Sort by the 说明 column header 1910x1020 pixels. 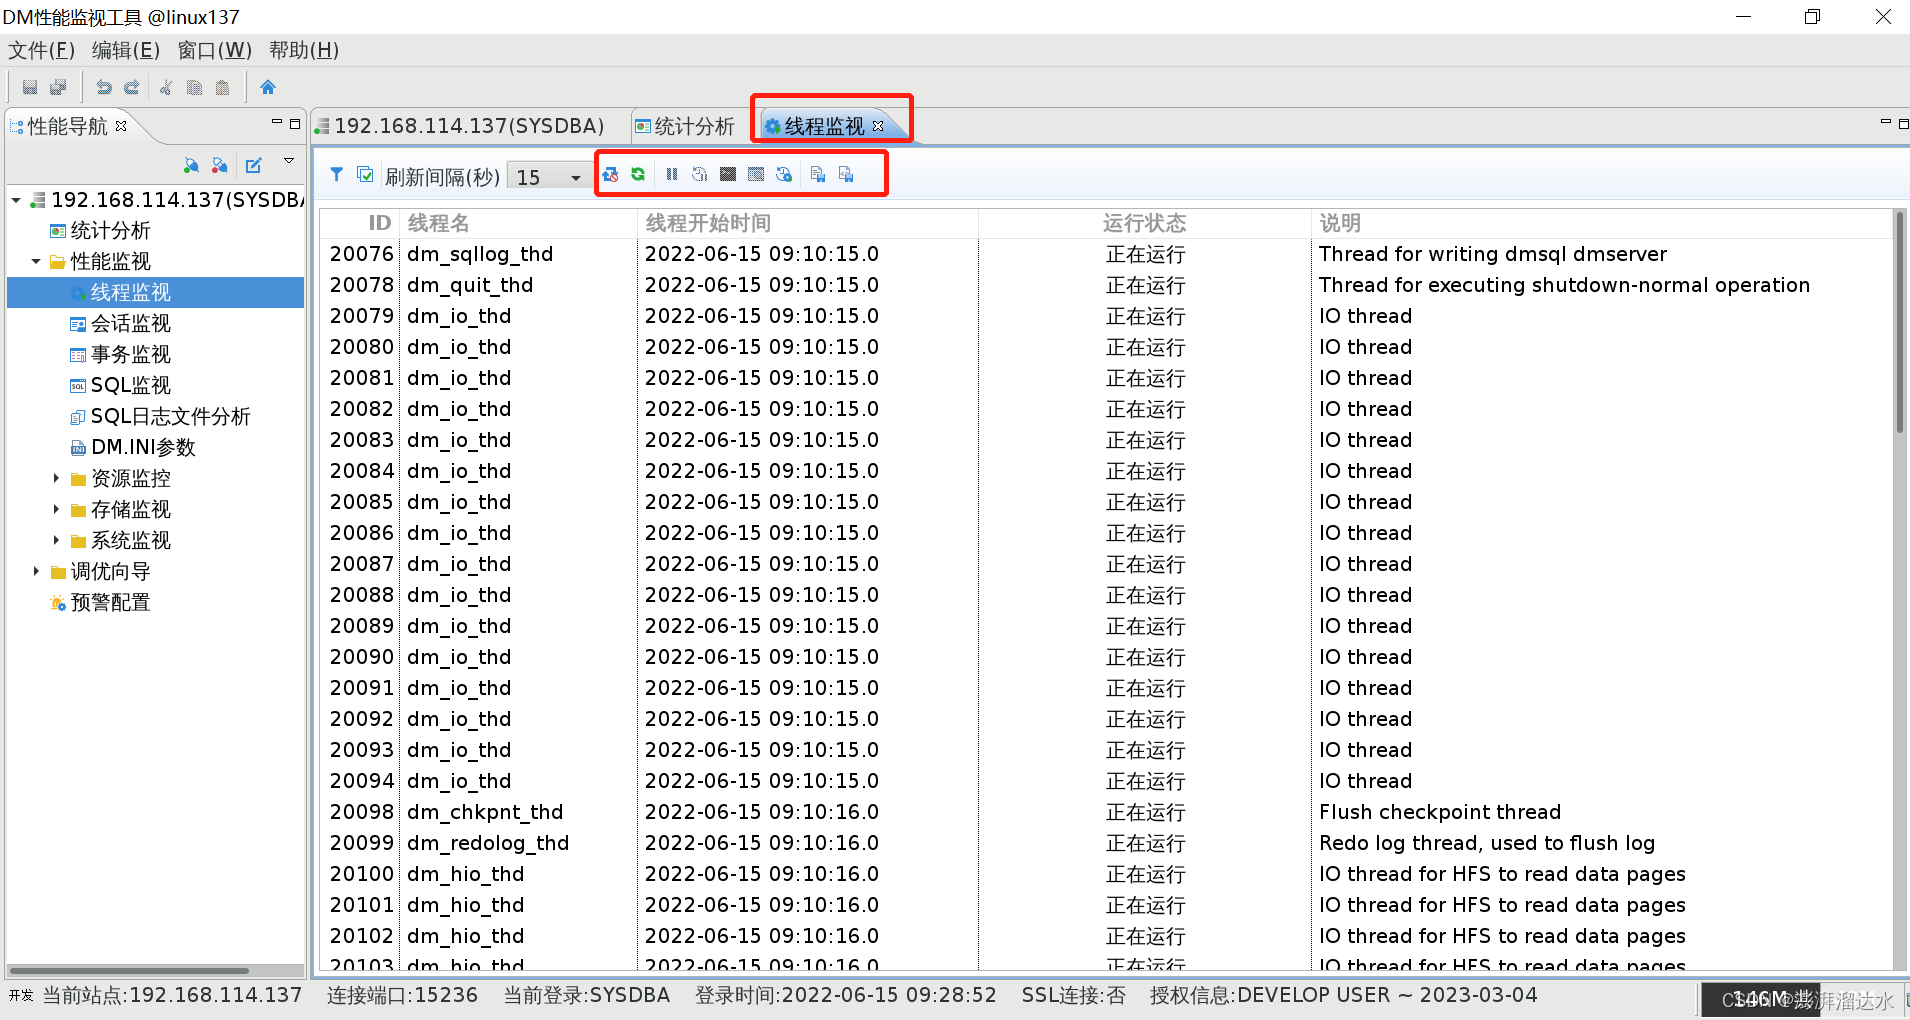pos(1601,223)
